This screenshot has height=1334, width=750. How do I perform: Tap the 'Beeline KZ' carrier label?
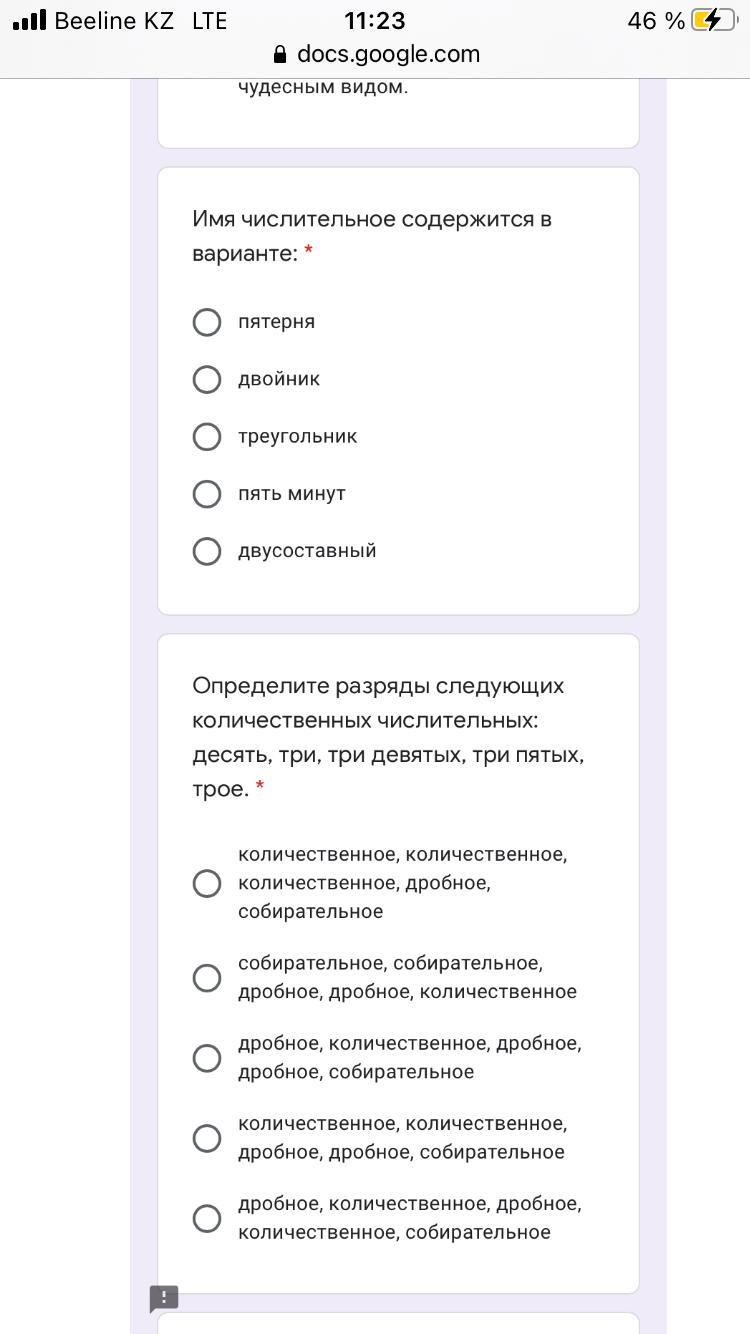(x=114, y=20)
